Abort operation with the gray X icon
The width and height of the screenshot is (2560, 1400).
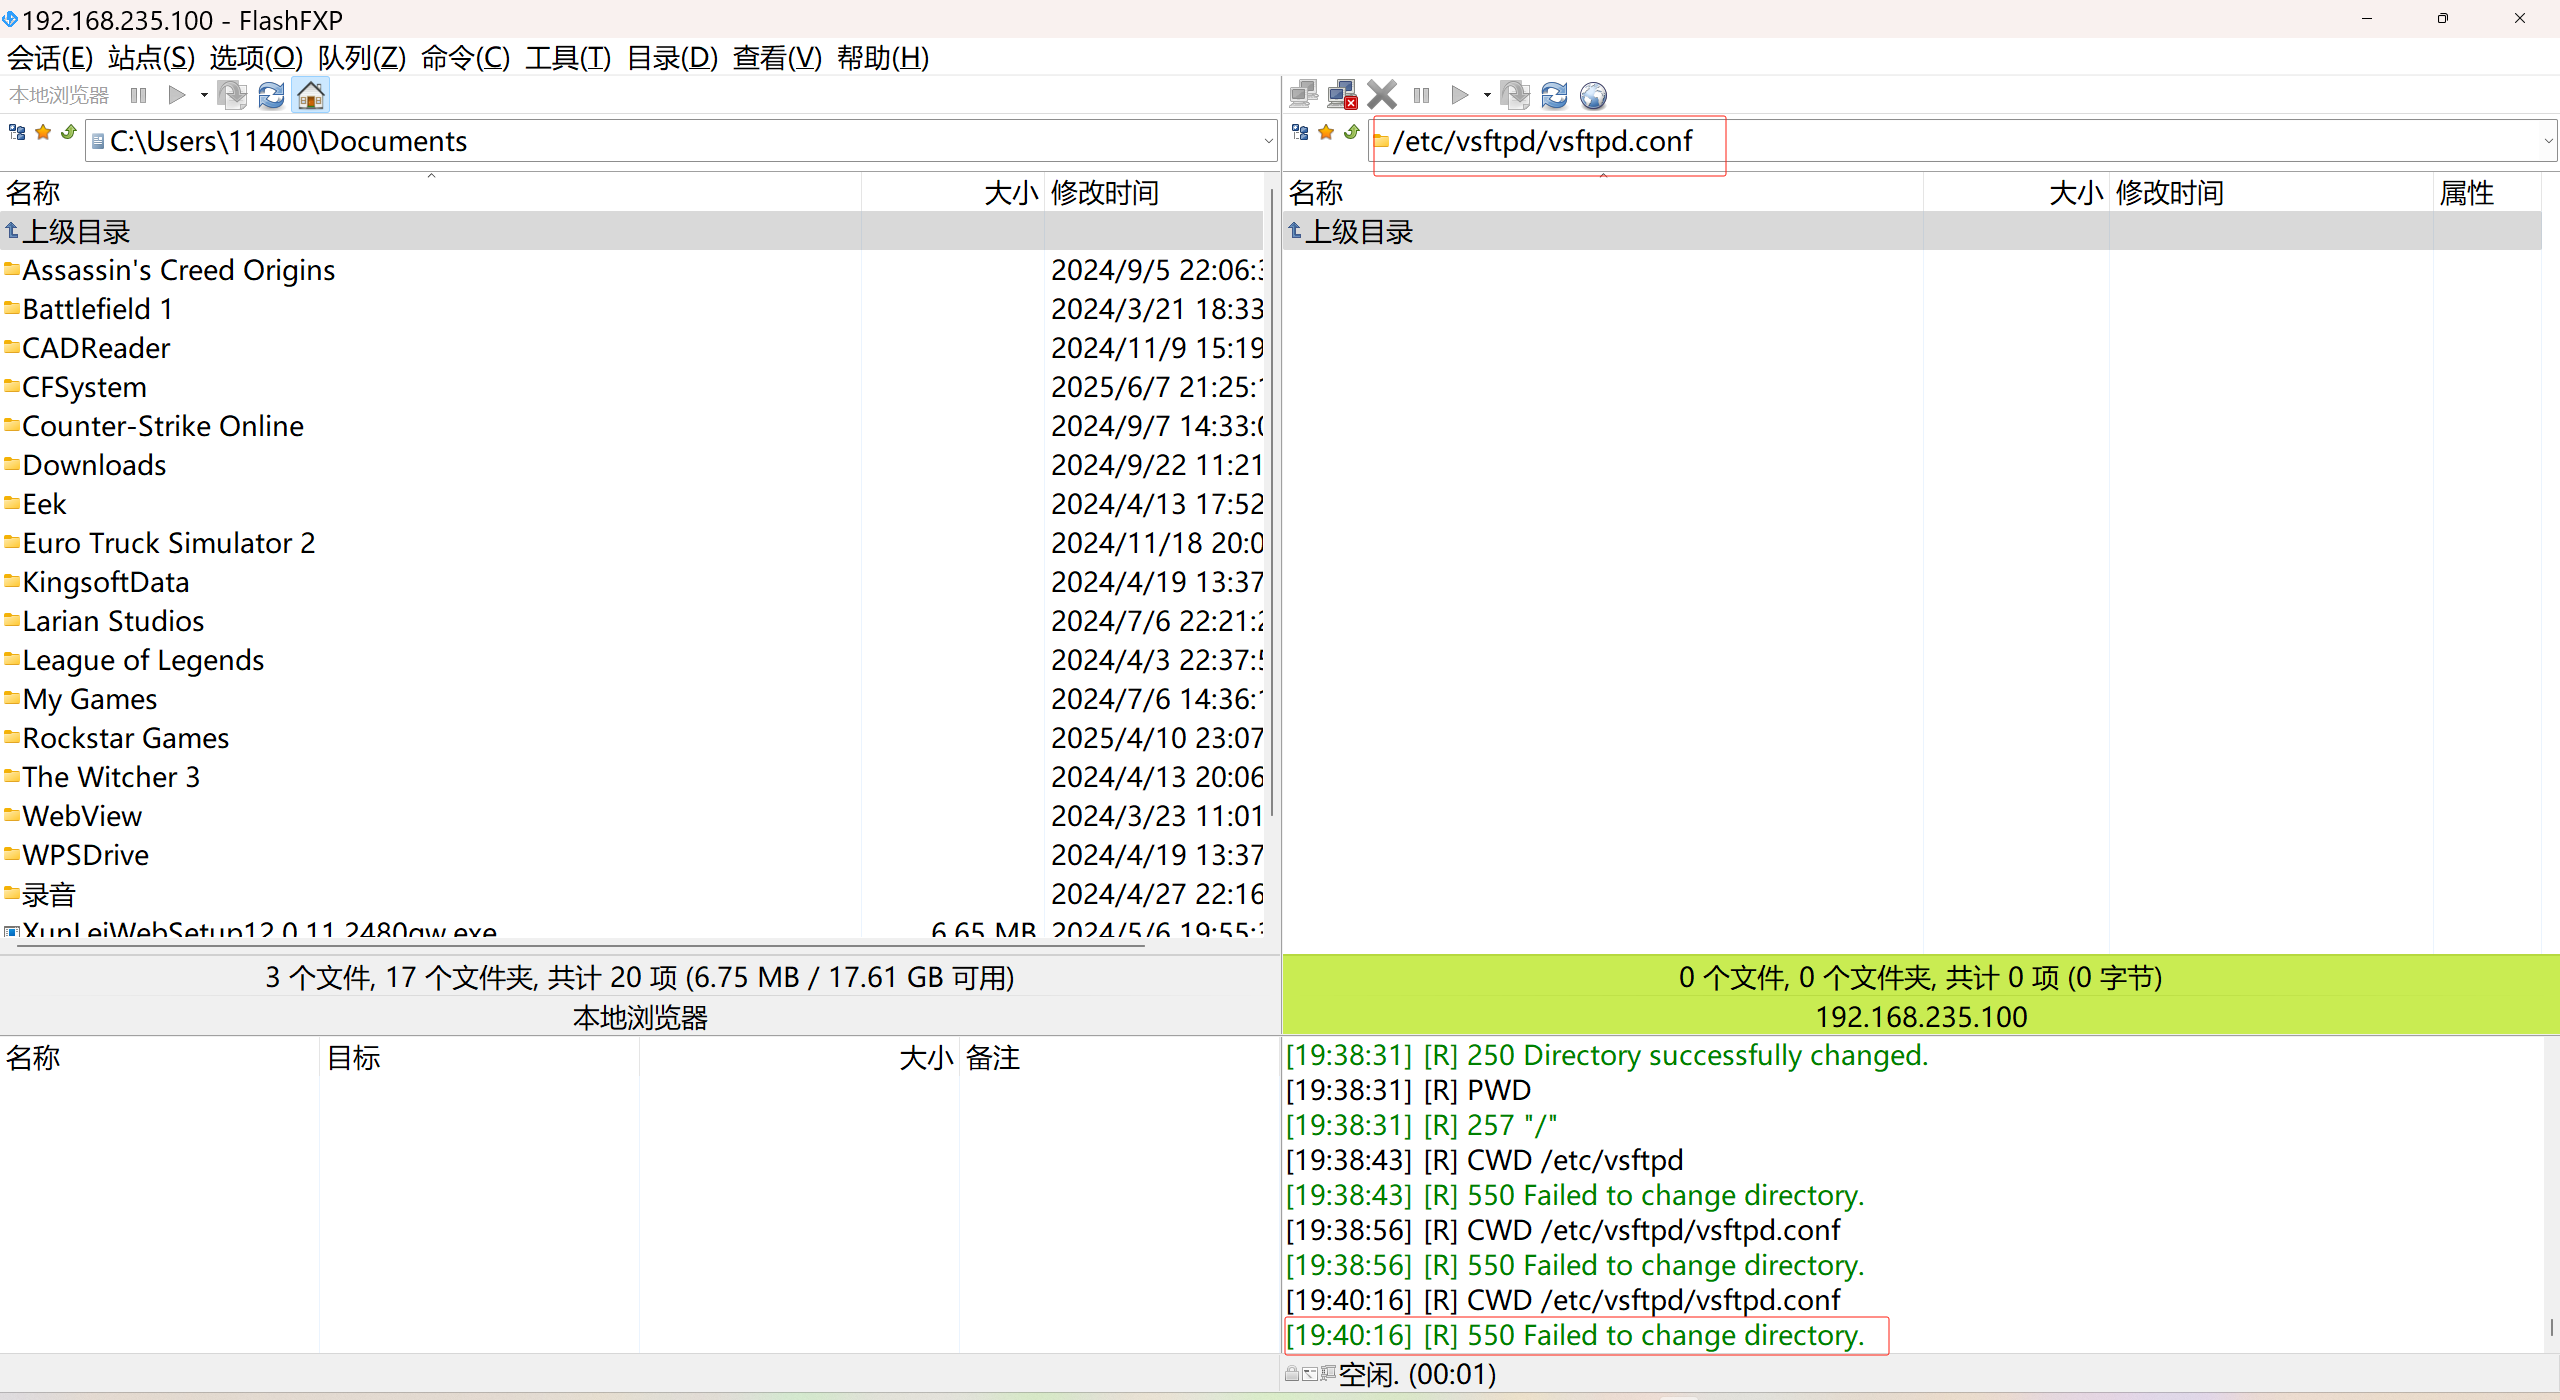pyautogui.click(x=1382, y=95)
